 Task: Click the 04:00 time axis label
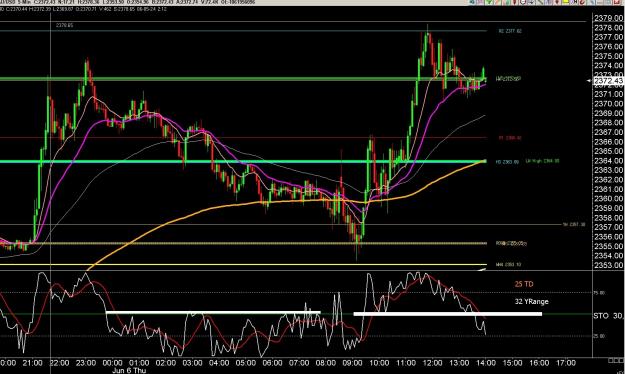(x=219, y=363)
